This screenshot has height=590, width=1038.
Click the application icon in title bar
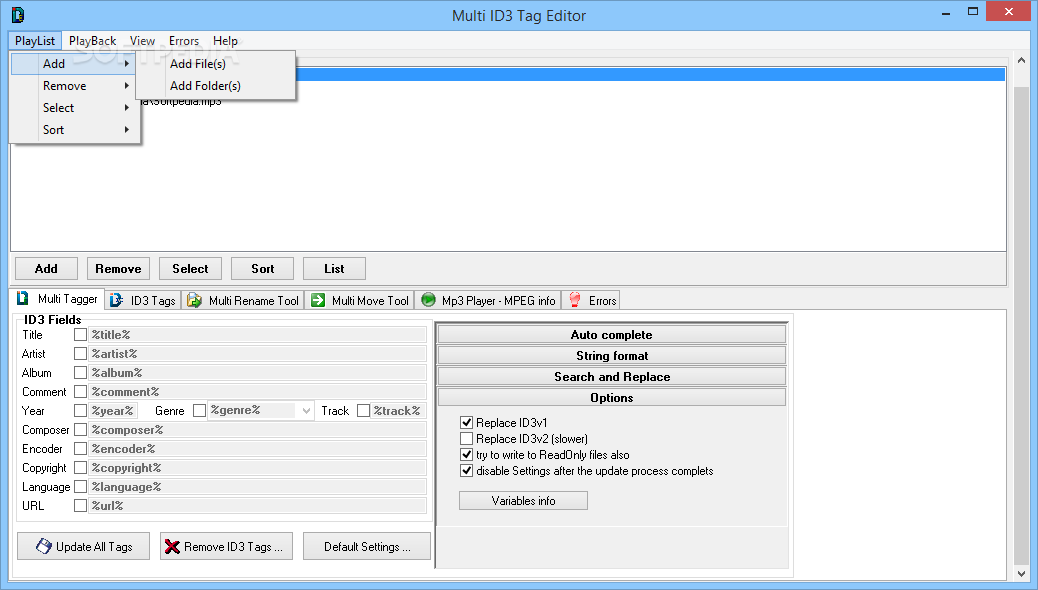18,15
